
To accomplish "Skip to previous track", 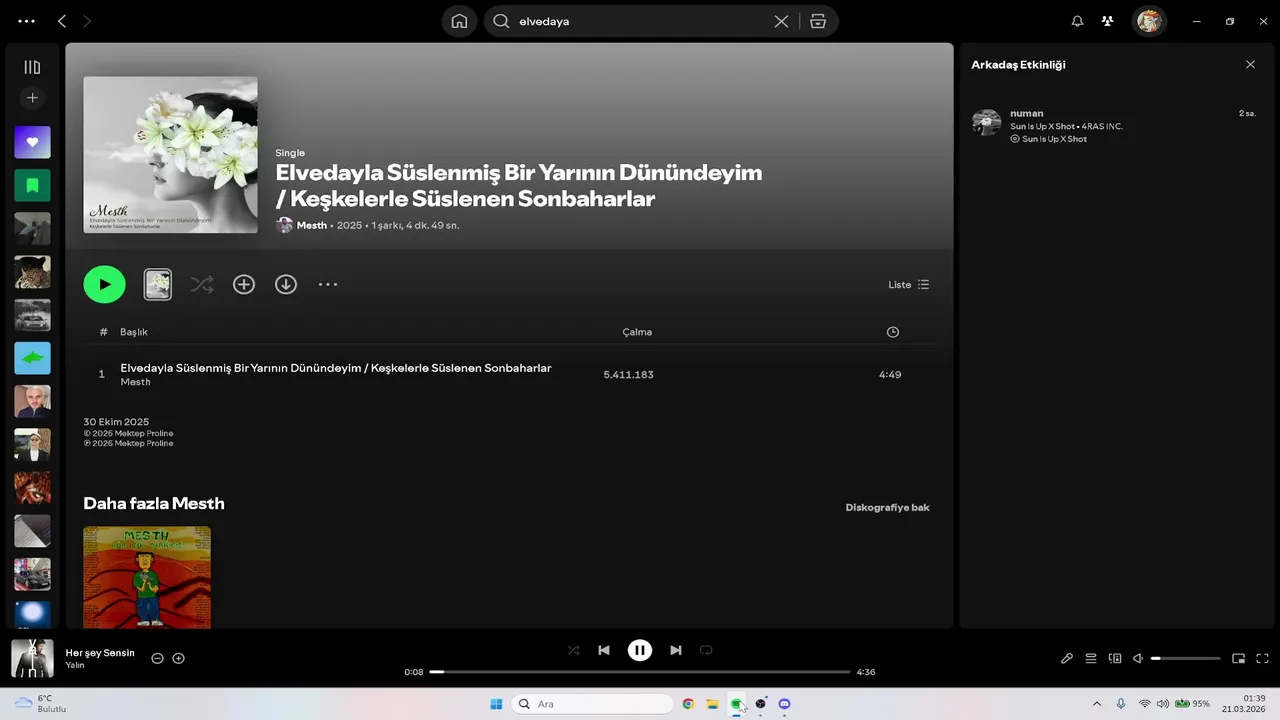I will 604,650.
